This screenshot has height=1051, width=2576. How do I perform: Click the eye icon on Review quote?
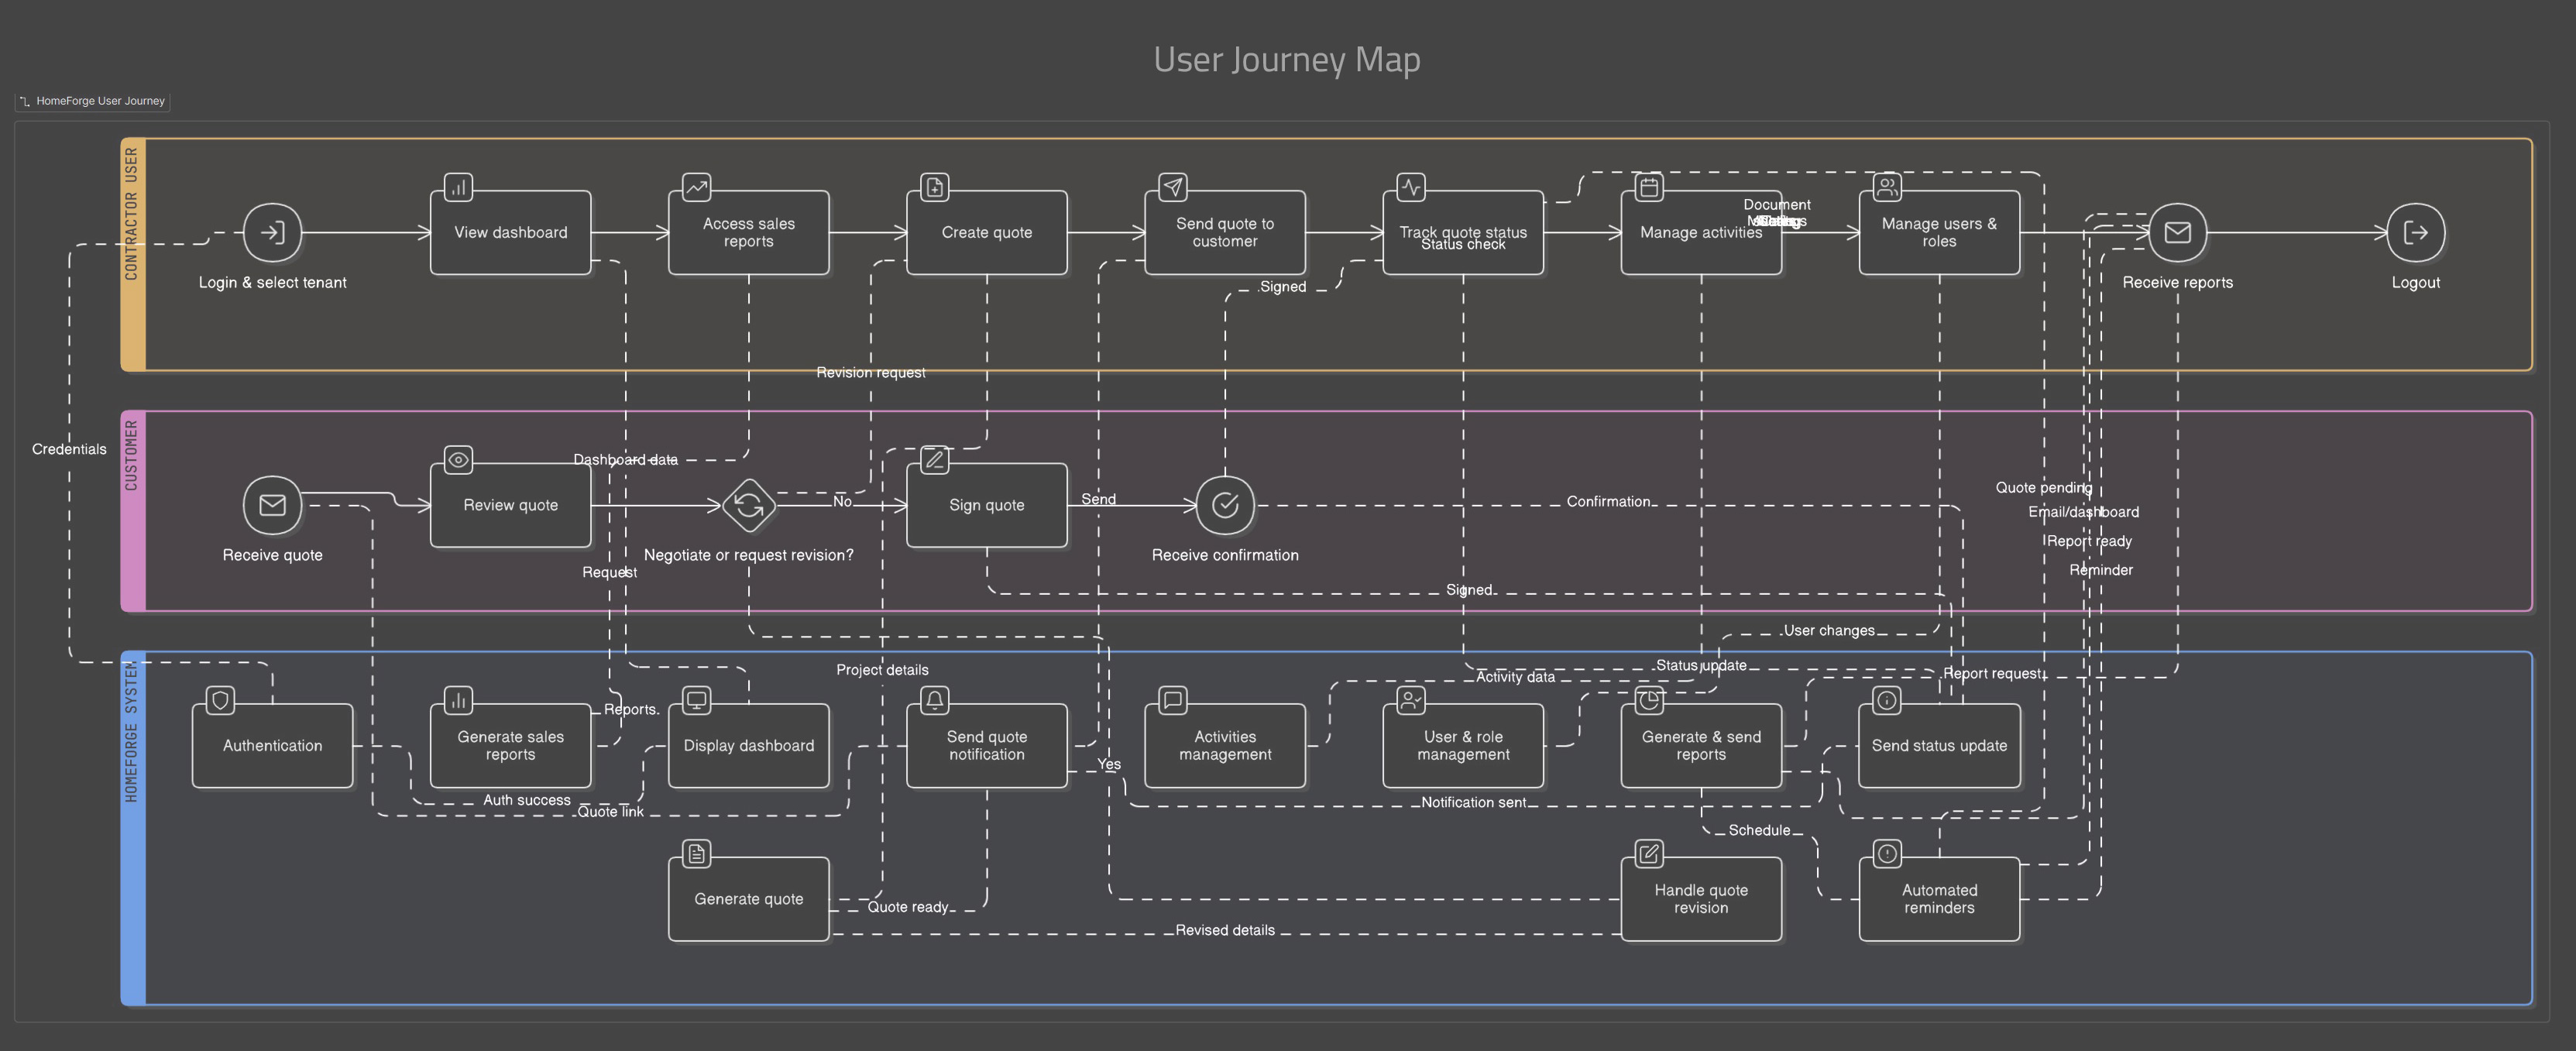tap(458, 460)
